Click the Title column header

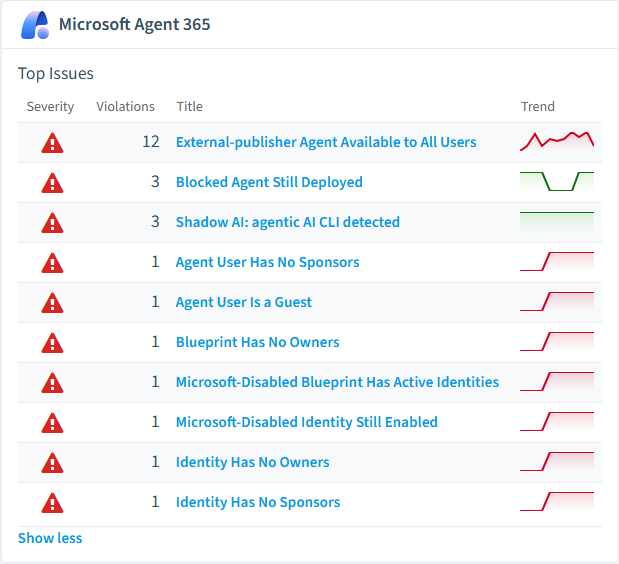[x=189, y=107]
